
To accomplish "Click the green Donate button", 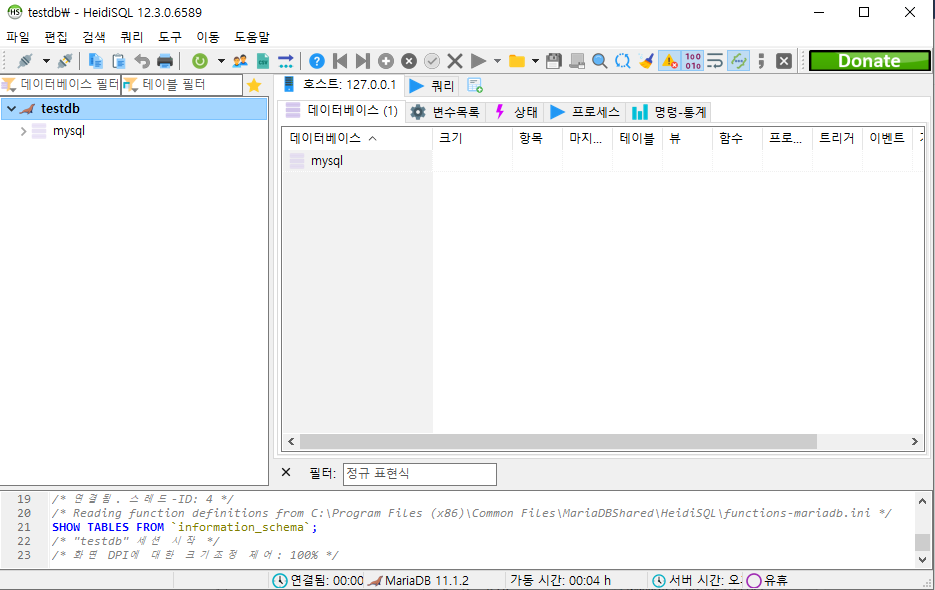I will pos(869,61).
